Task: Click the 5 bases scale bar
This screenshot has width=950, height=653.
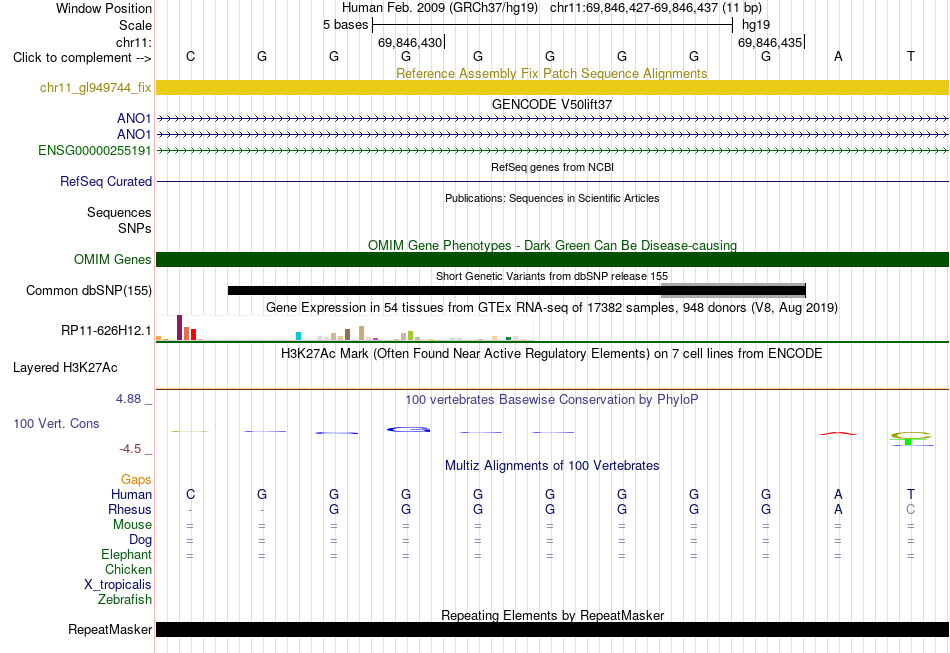Action: tap(553, 25)
